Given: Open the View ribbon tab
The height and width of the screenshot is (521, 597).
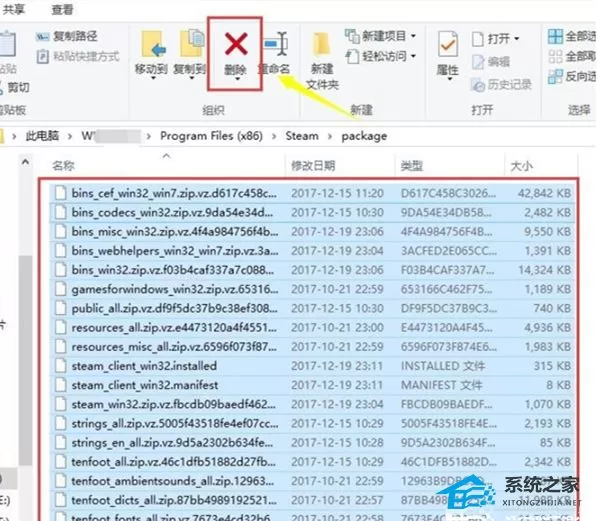Looking at the screenshot, I should click(x=62, y=9).
